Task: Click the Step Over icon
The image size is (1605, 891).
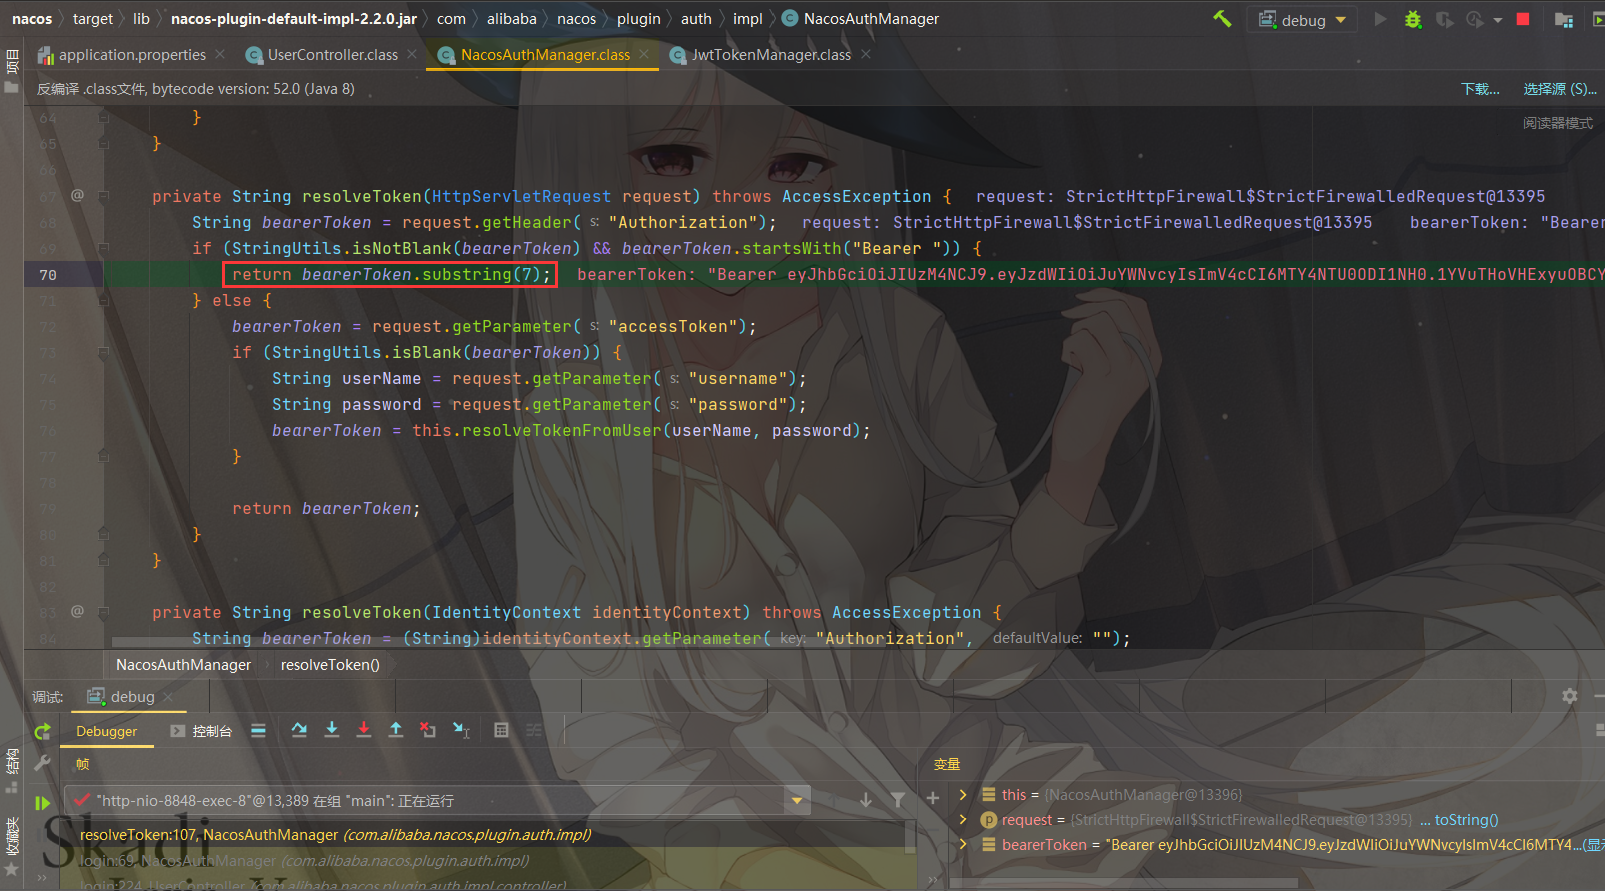Action: pos(299,731)
